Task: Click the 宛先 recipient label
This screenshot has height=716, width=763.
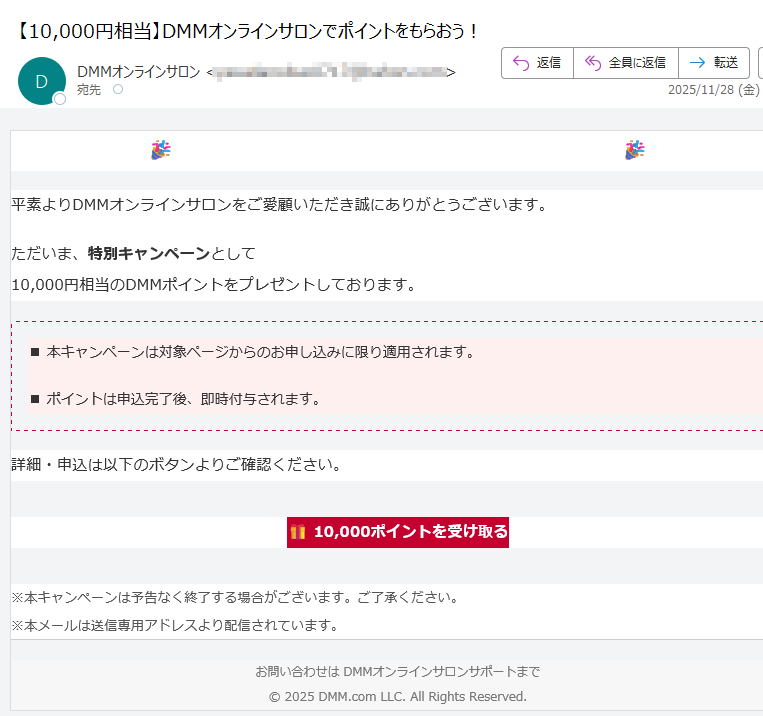Action: pos(89,90)
